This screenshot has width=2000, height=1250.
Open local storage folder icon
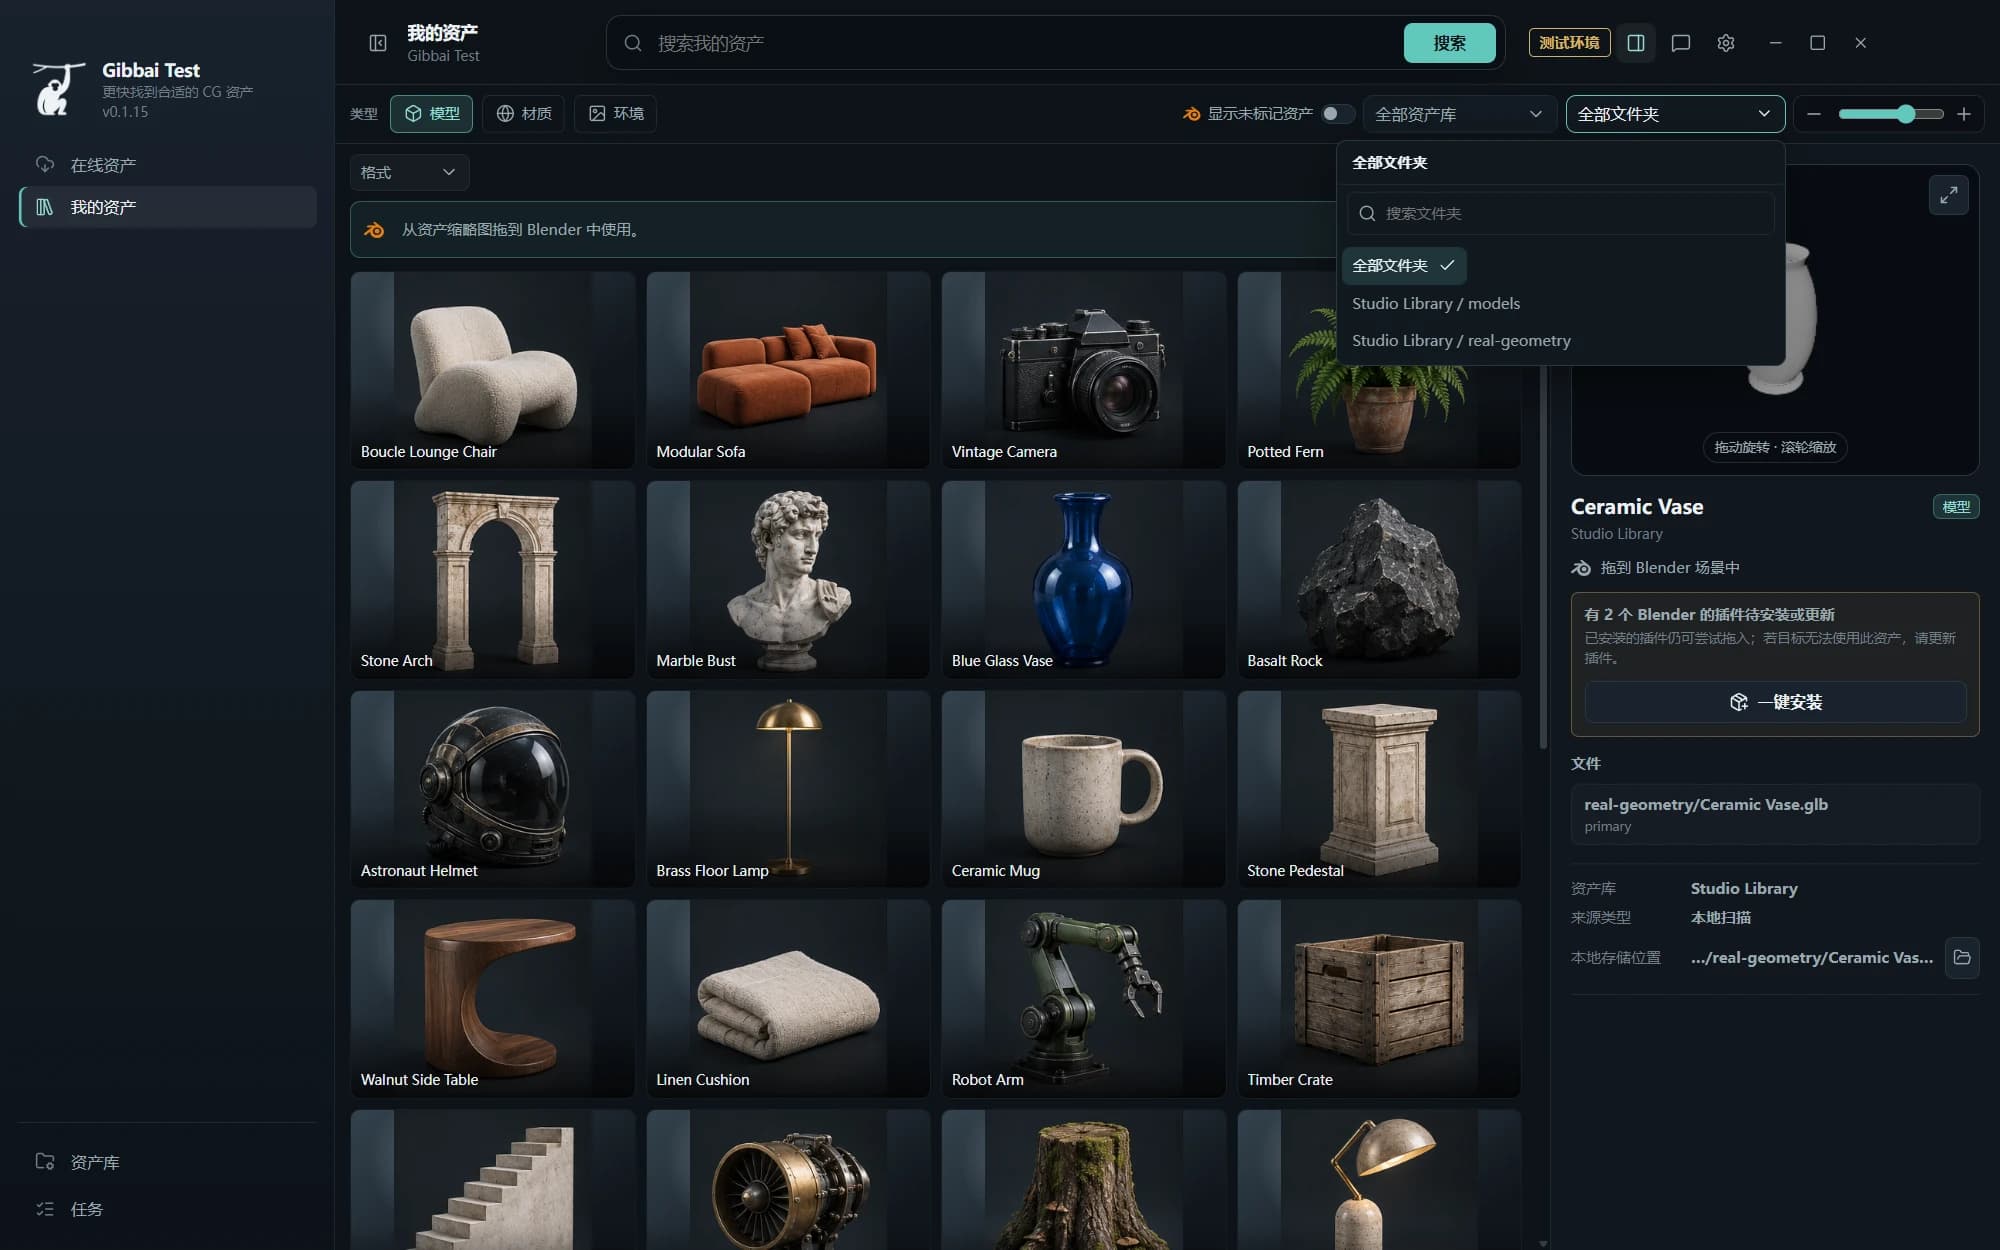click(1962, 957)
